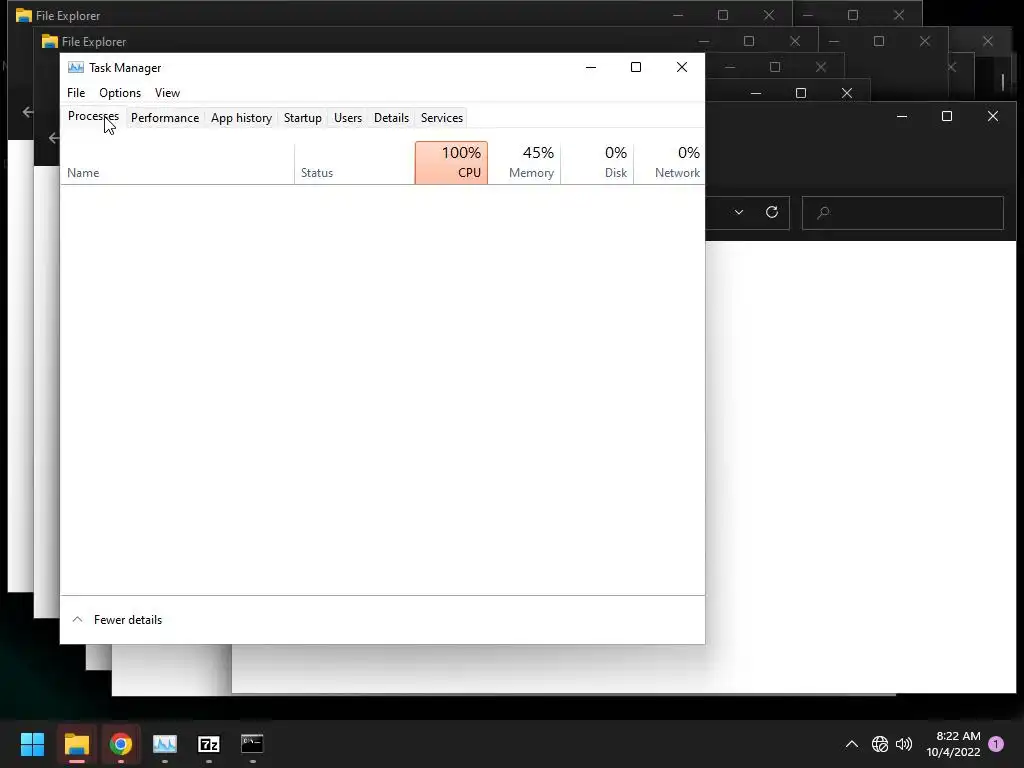Image resolution: width=1024 pixels, height=768 pixels.
Task: Open the Command Prompt taskbar icon
Action: click(253, 744)
